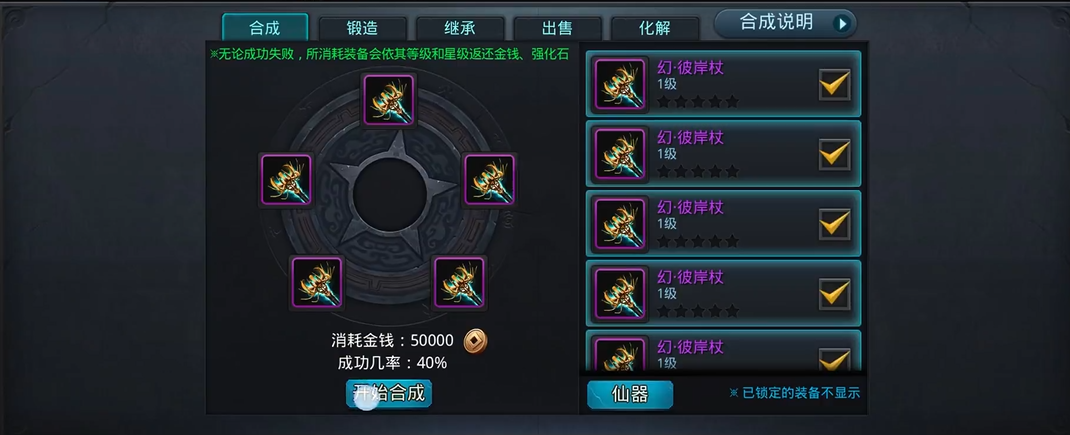1070x435 pixels.
Task: Click the bottom-right staff slot on the wheel
Action: pos(459,282)
